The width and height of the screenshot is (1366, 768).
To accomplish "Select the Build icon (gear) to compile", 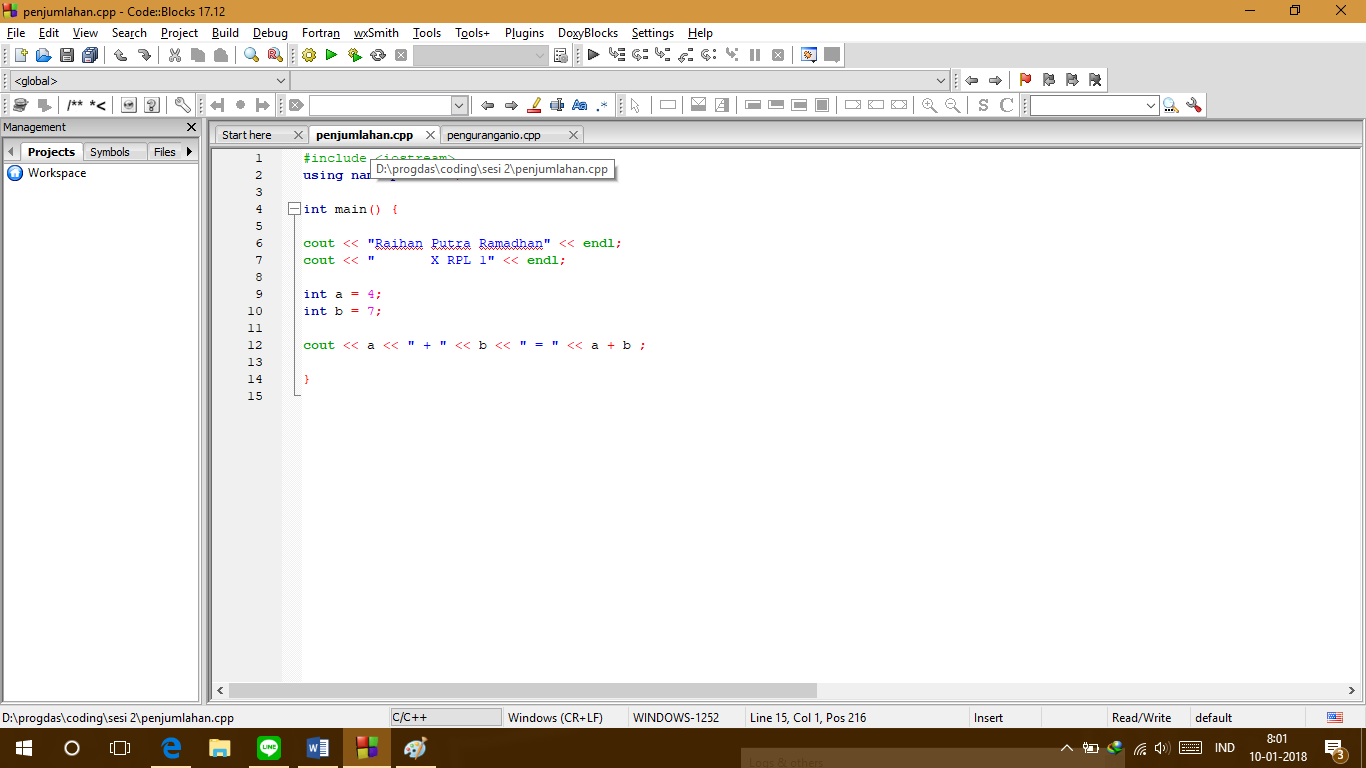I will [308, 55].
